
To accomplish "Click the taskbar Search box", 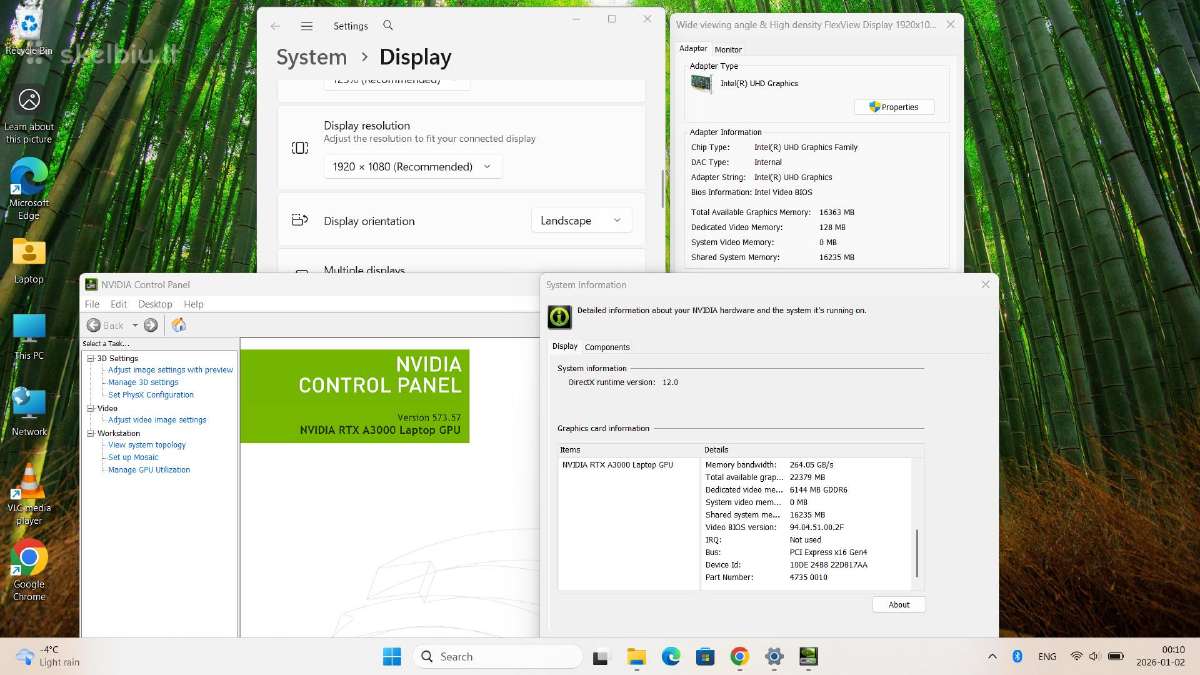I will [497, 656].
